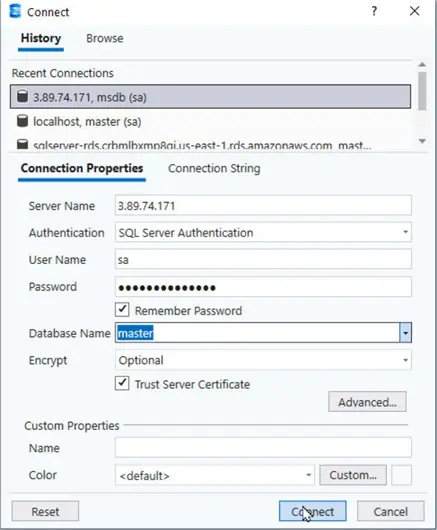
Task: Expand the Database Name dropdown arrow
Action: (406, 333)
